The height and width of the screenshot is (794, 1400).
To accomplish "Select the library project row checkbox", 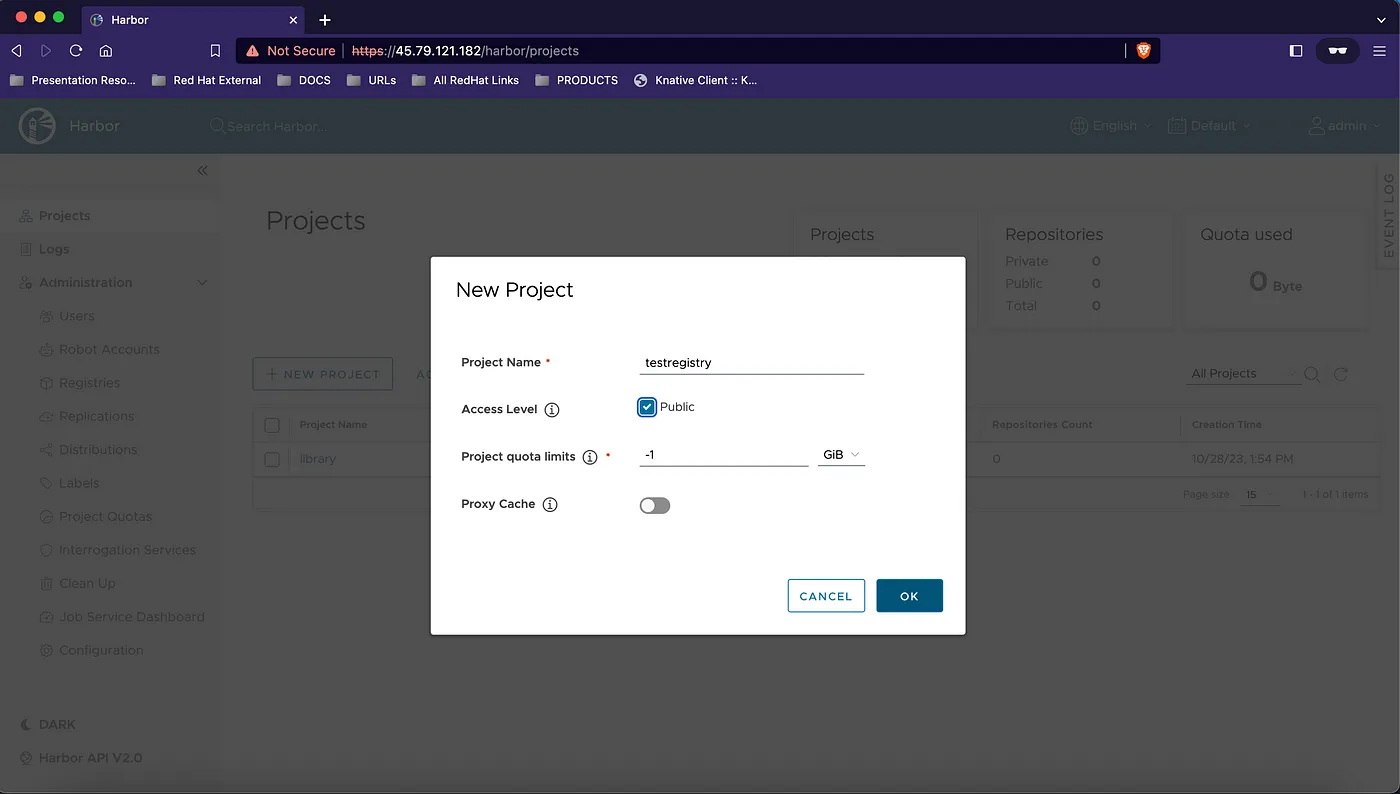I will click(272, 459).
